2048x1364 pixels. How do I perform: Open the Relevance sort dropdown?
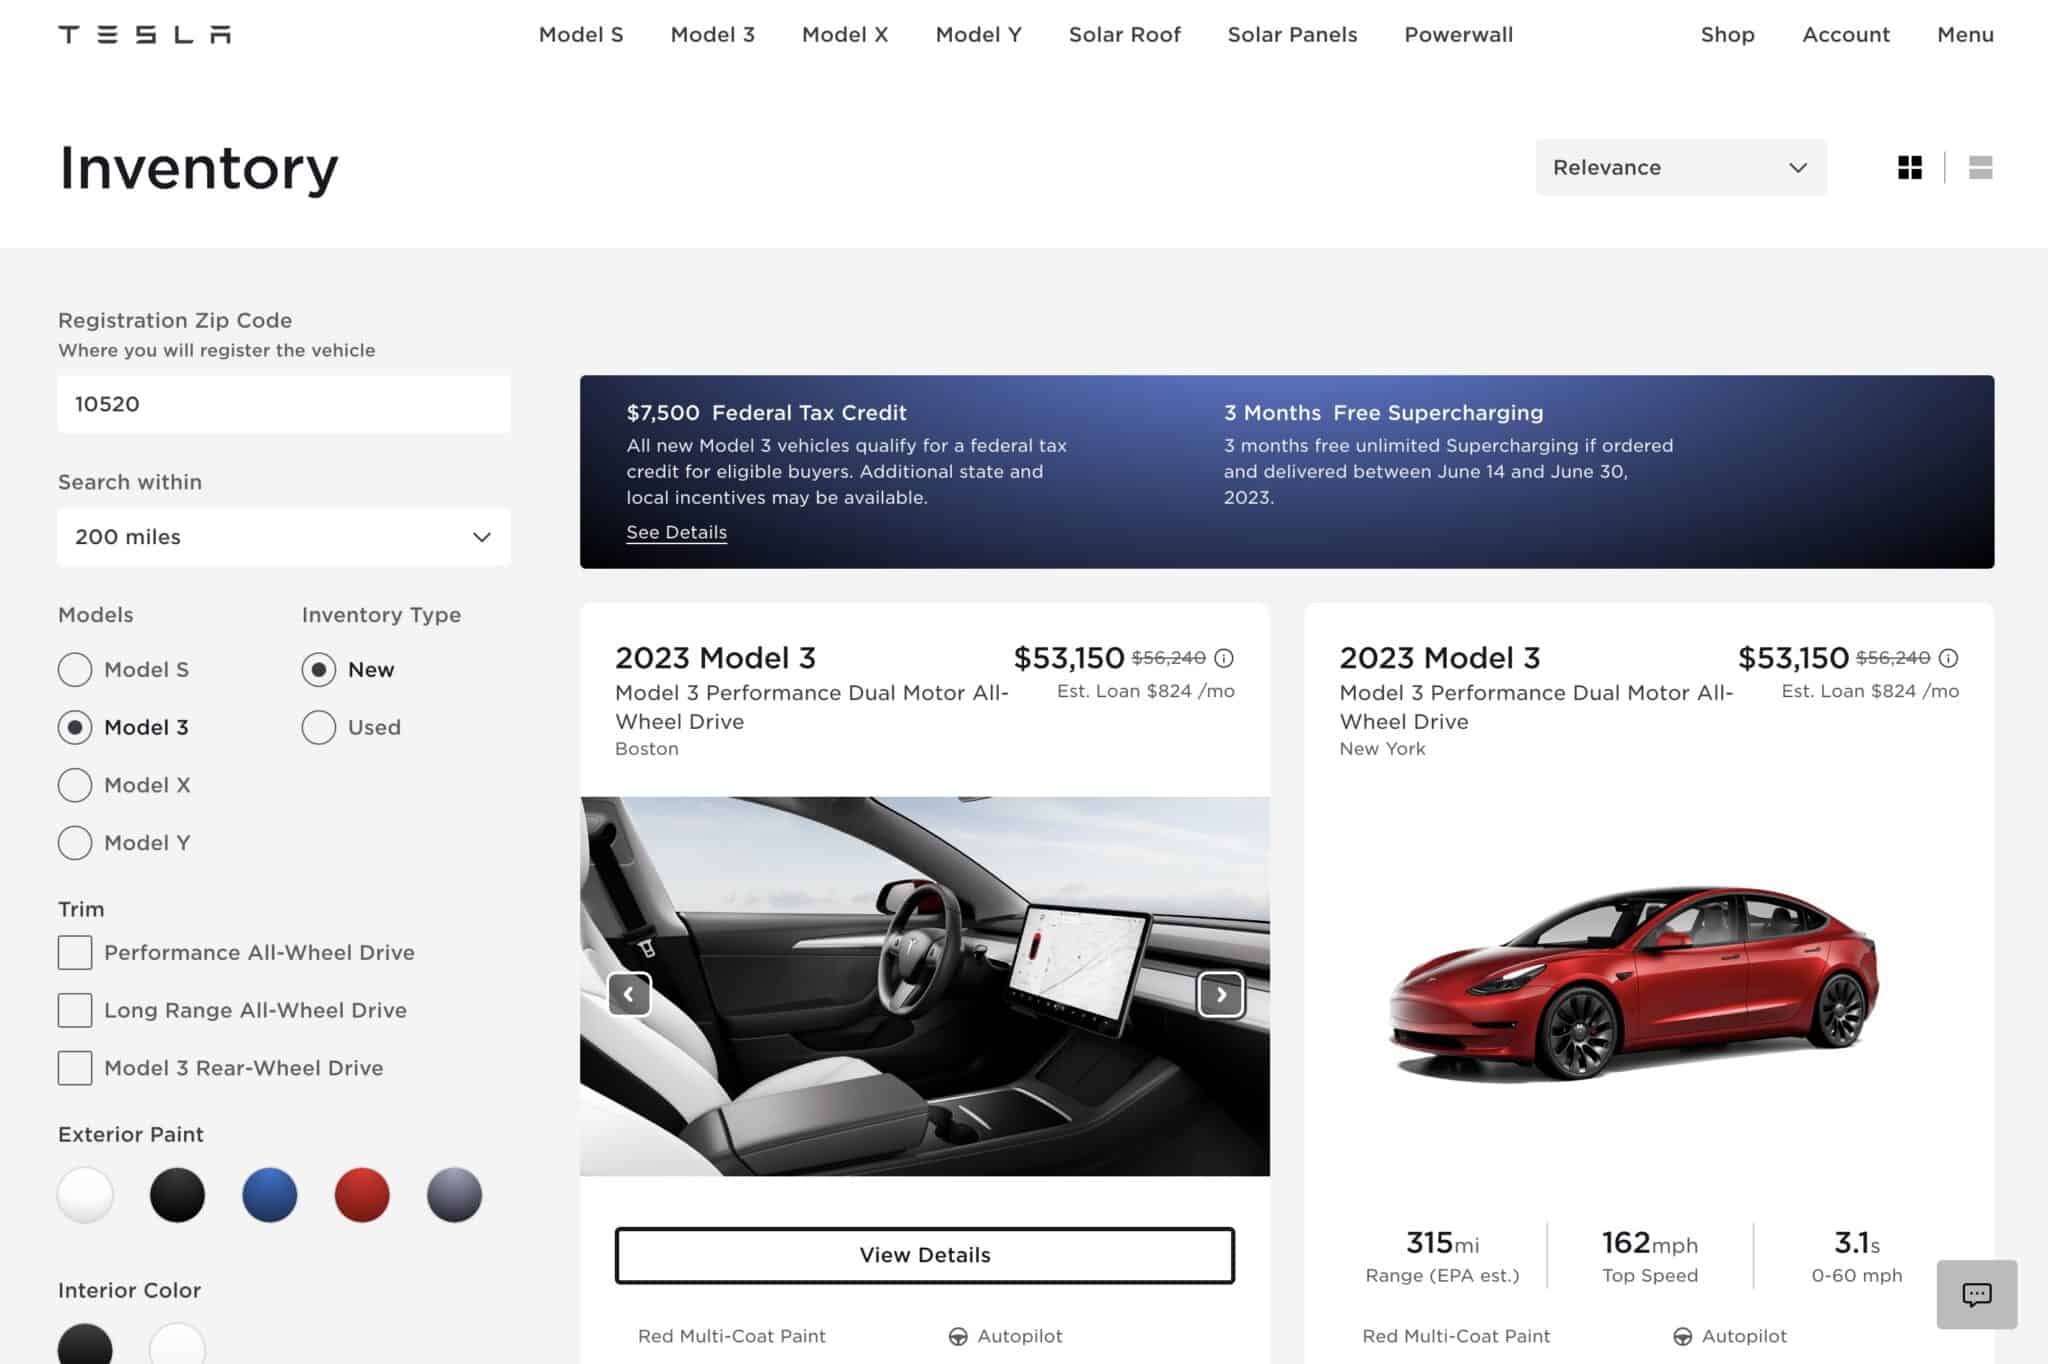click(1681, 167)
